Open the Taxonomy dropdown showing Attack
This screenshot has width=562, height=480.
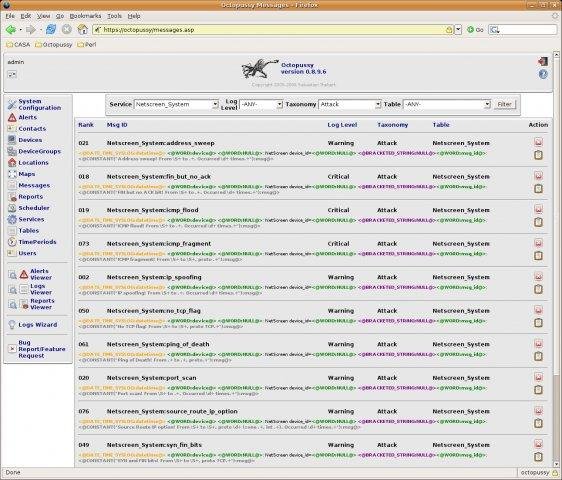tap(350, 104)
